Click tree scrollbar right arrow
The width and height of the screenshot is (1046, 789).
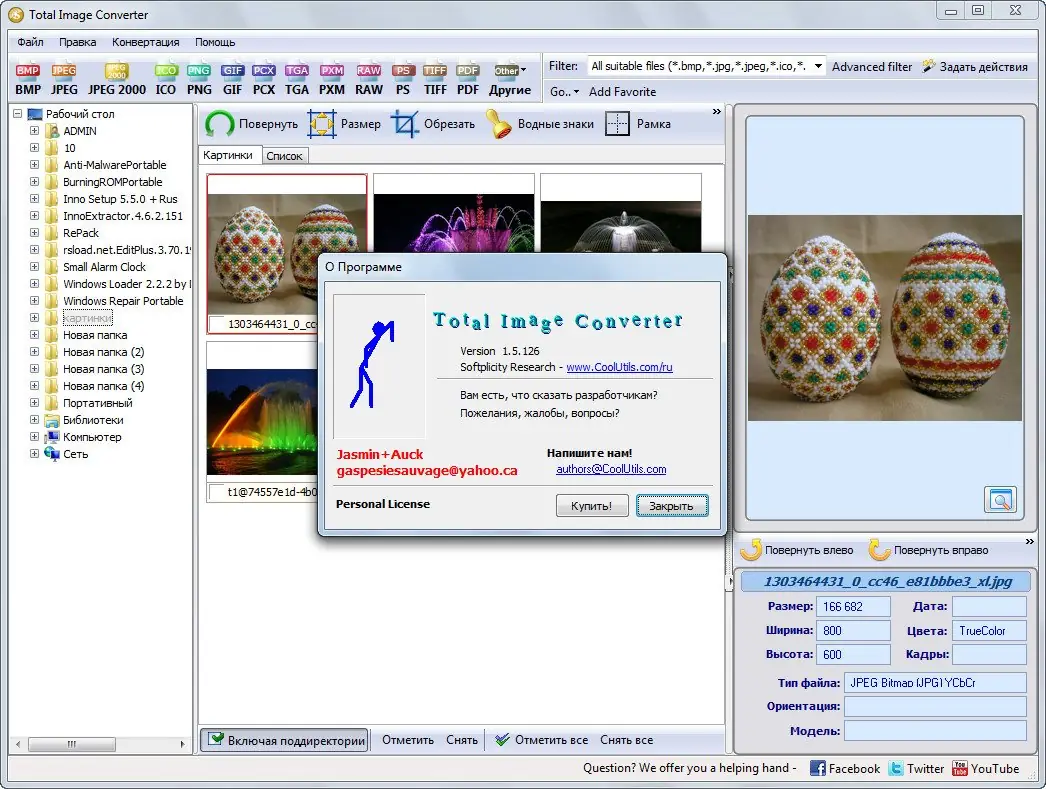[183, 744]
